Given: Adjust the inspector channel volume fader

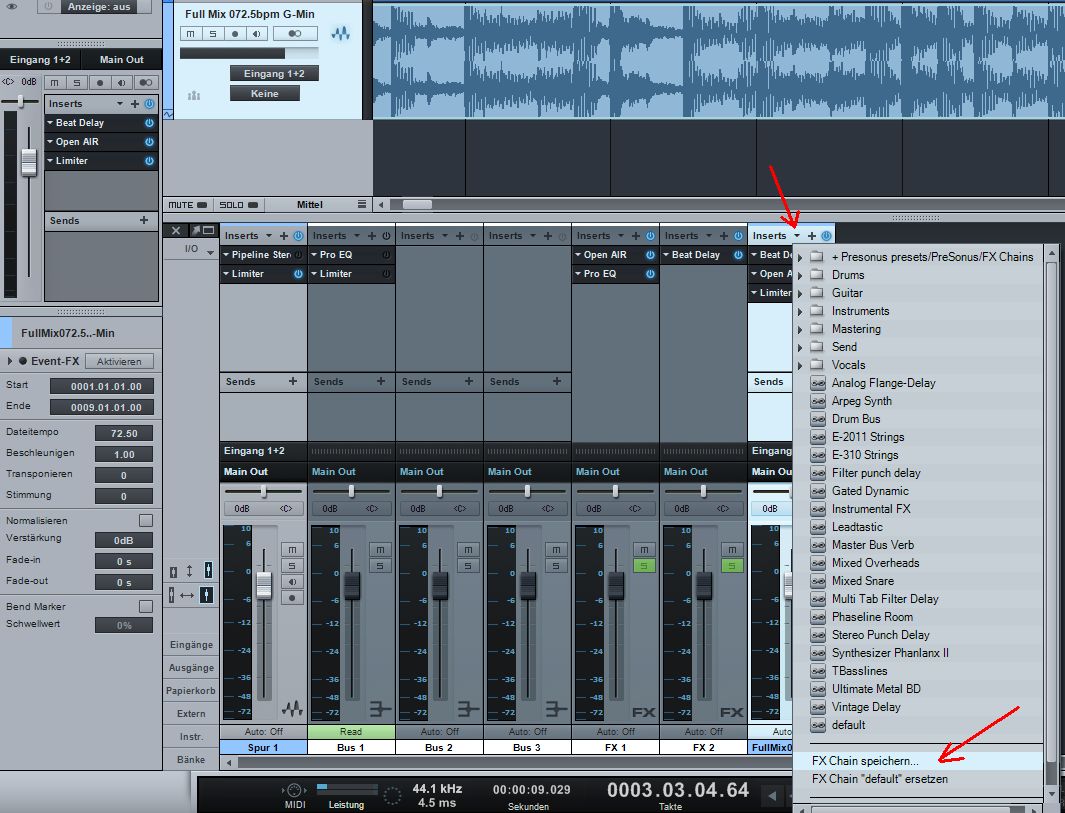Looking at the screenshot, I should coord(29,162).
